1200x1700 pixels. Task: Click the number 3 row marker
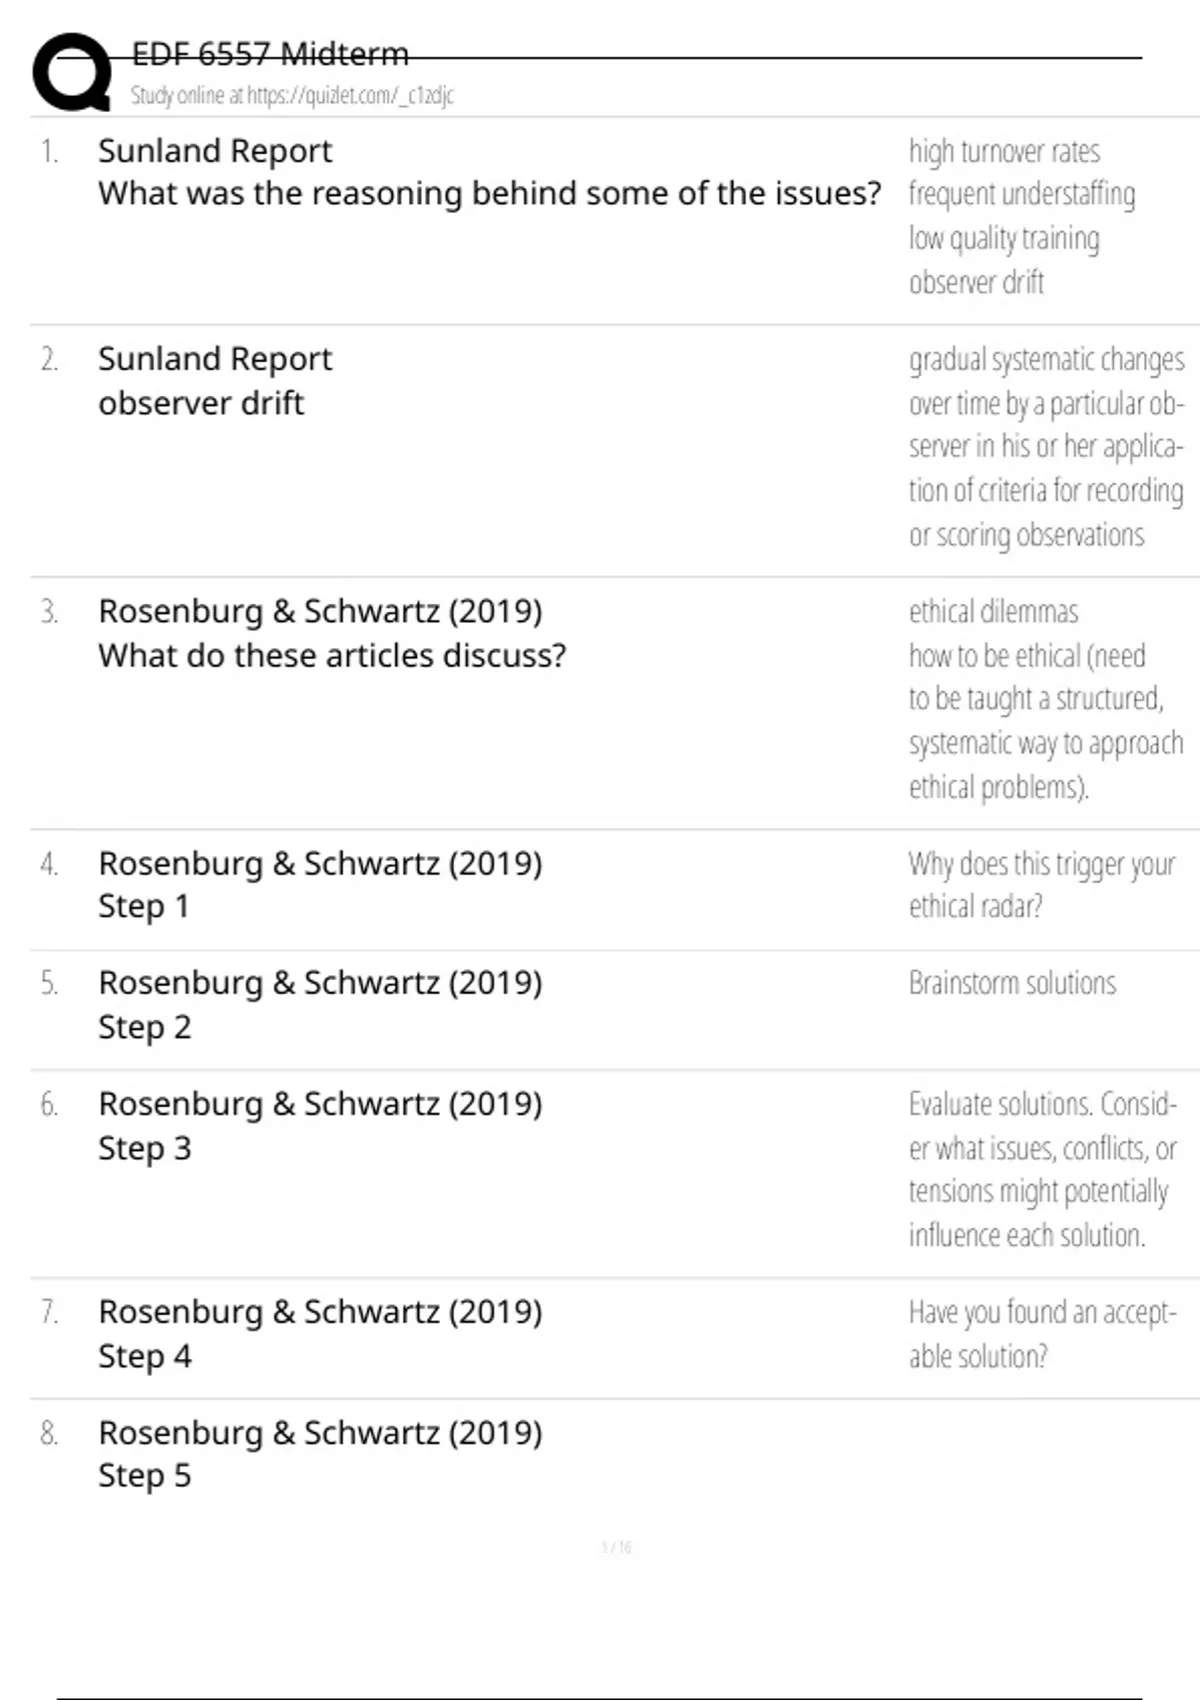[49, 611]
